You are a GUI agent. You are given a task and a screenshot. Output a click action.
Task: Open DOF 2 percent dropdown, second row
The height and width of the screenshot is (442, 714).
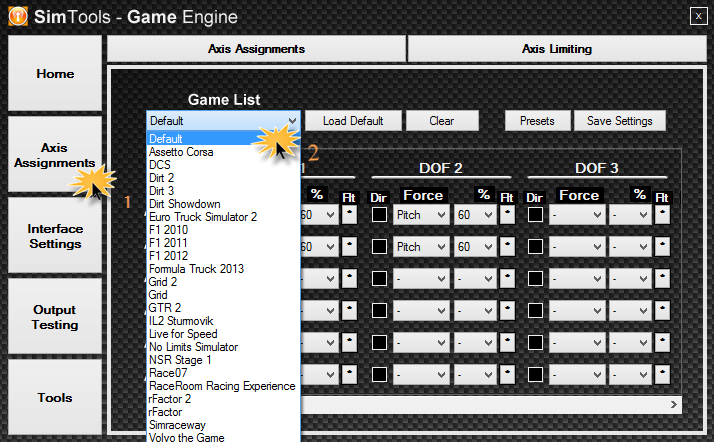[x=475, y=247]
